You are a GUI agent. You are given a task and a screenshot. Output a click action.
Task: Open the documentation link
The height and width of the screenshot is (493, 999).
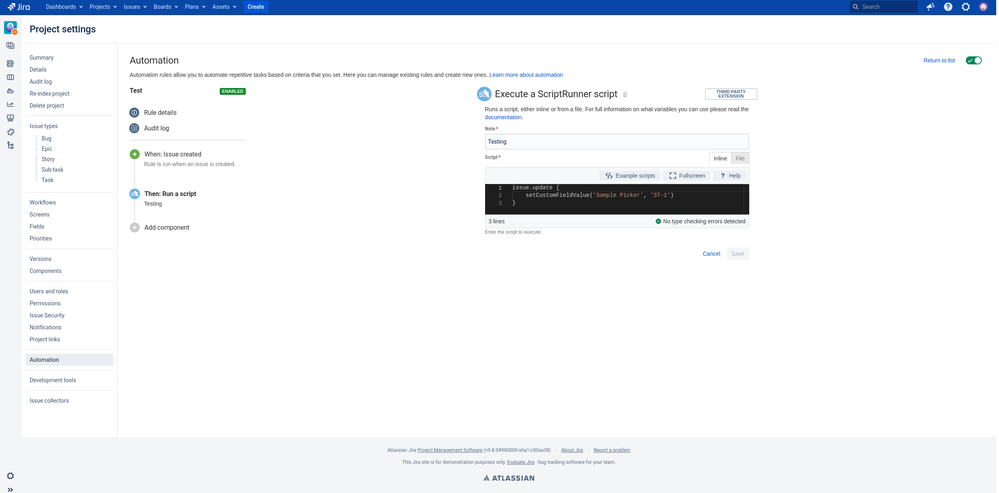tap(503, 117)
